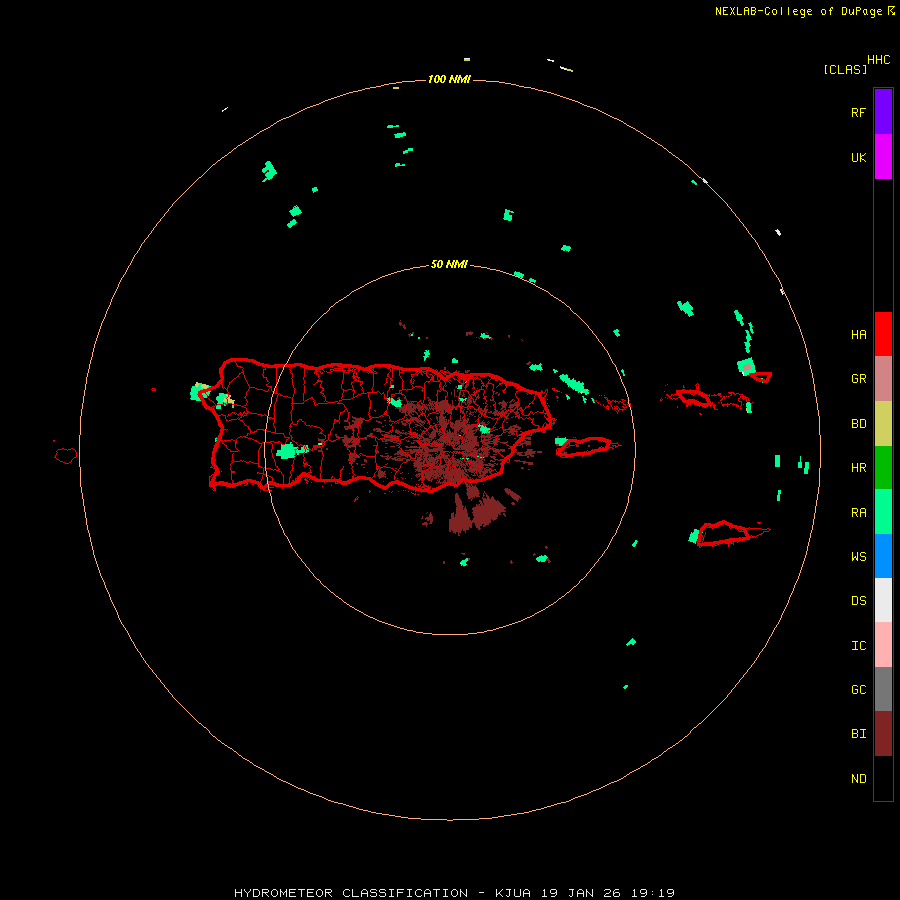900x900 pixels.
Task: Click the BI brown legend swatch
Action: coord(883,734)
